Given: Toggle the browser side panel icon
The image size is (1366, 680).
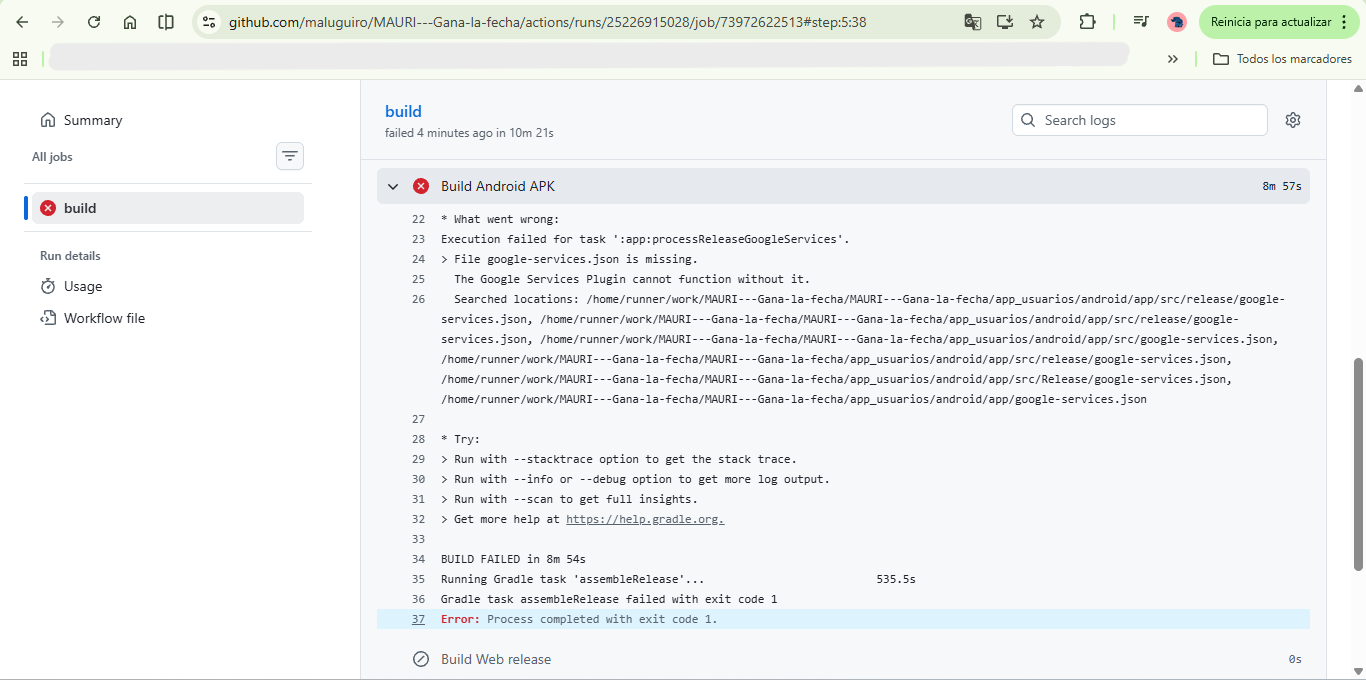Looking at the screenshot, I should click(166, 22).
